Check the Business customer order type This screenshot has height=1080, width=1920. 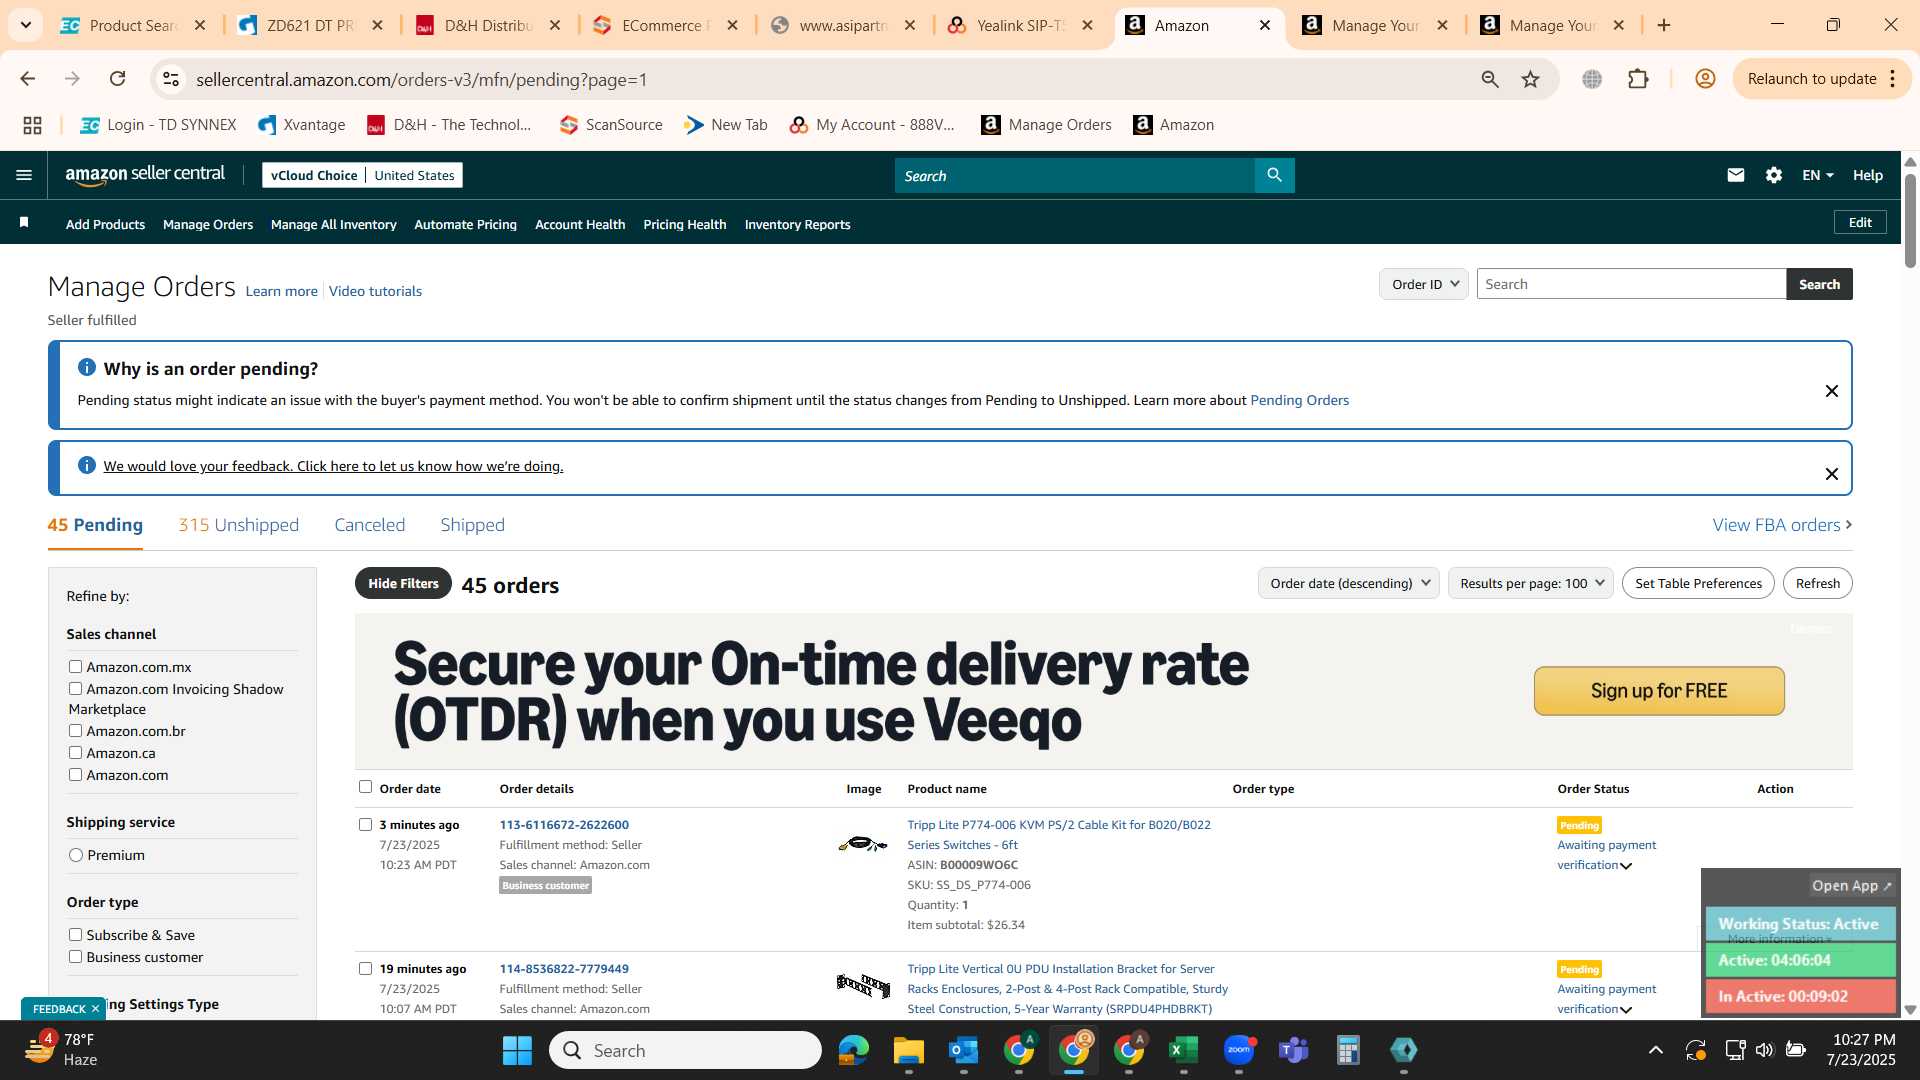click(75, 956)
